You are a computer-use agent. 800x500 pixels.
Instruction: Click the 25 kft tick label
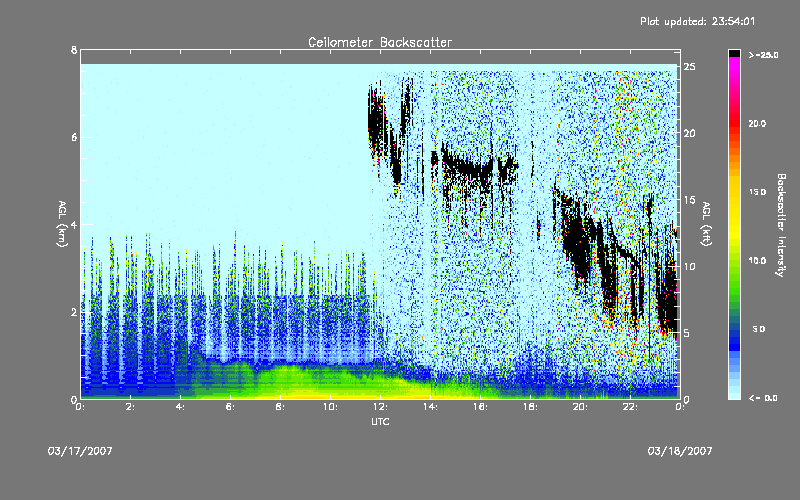click(x=689, y=66)
